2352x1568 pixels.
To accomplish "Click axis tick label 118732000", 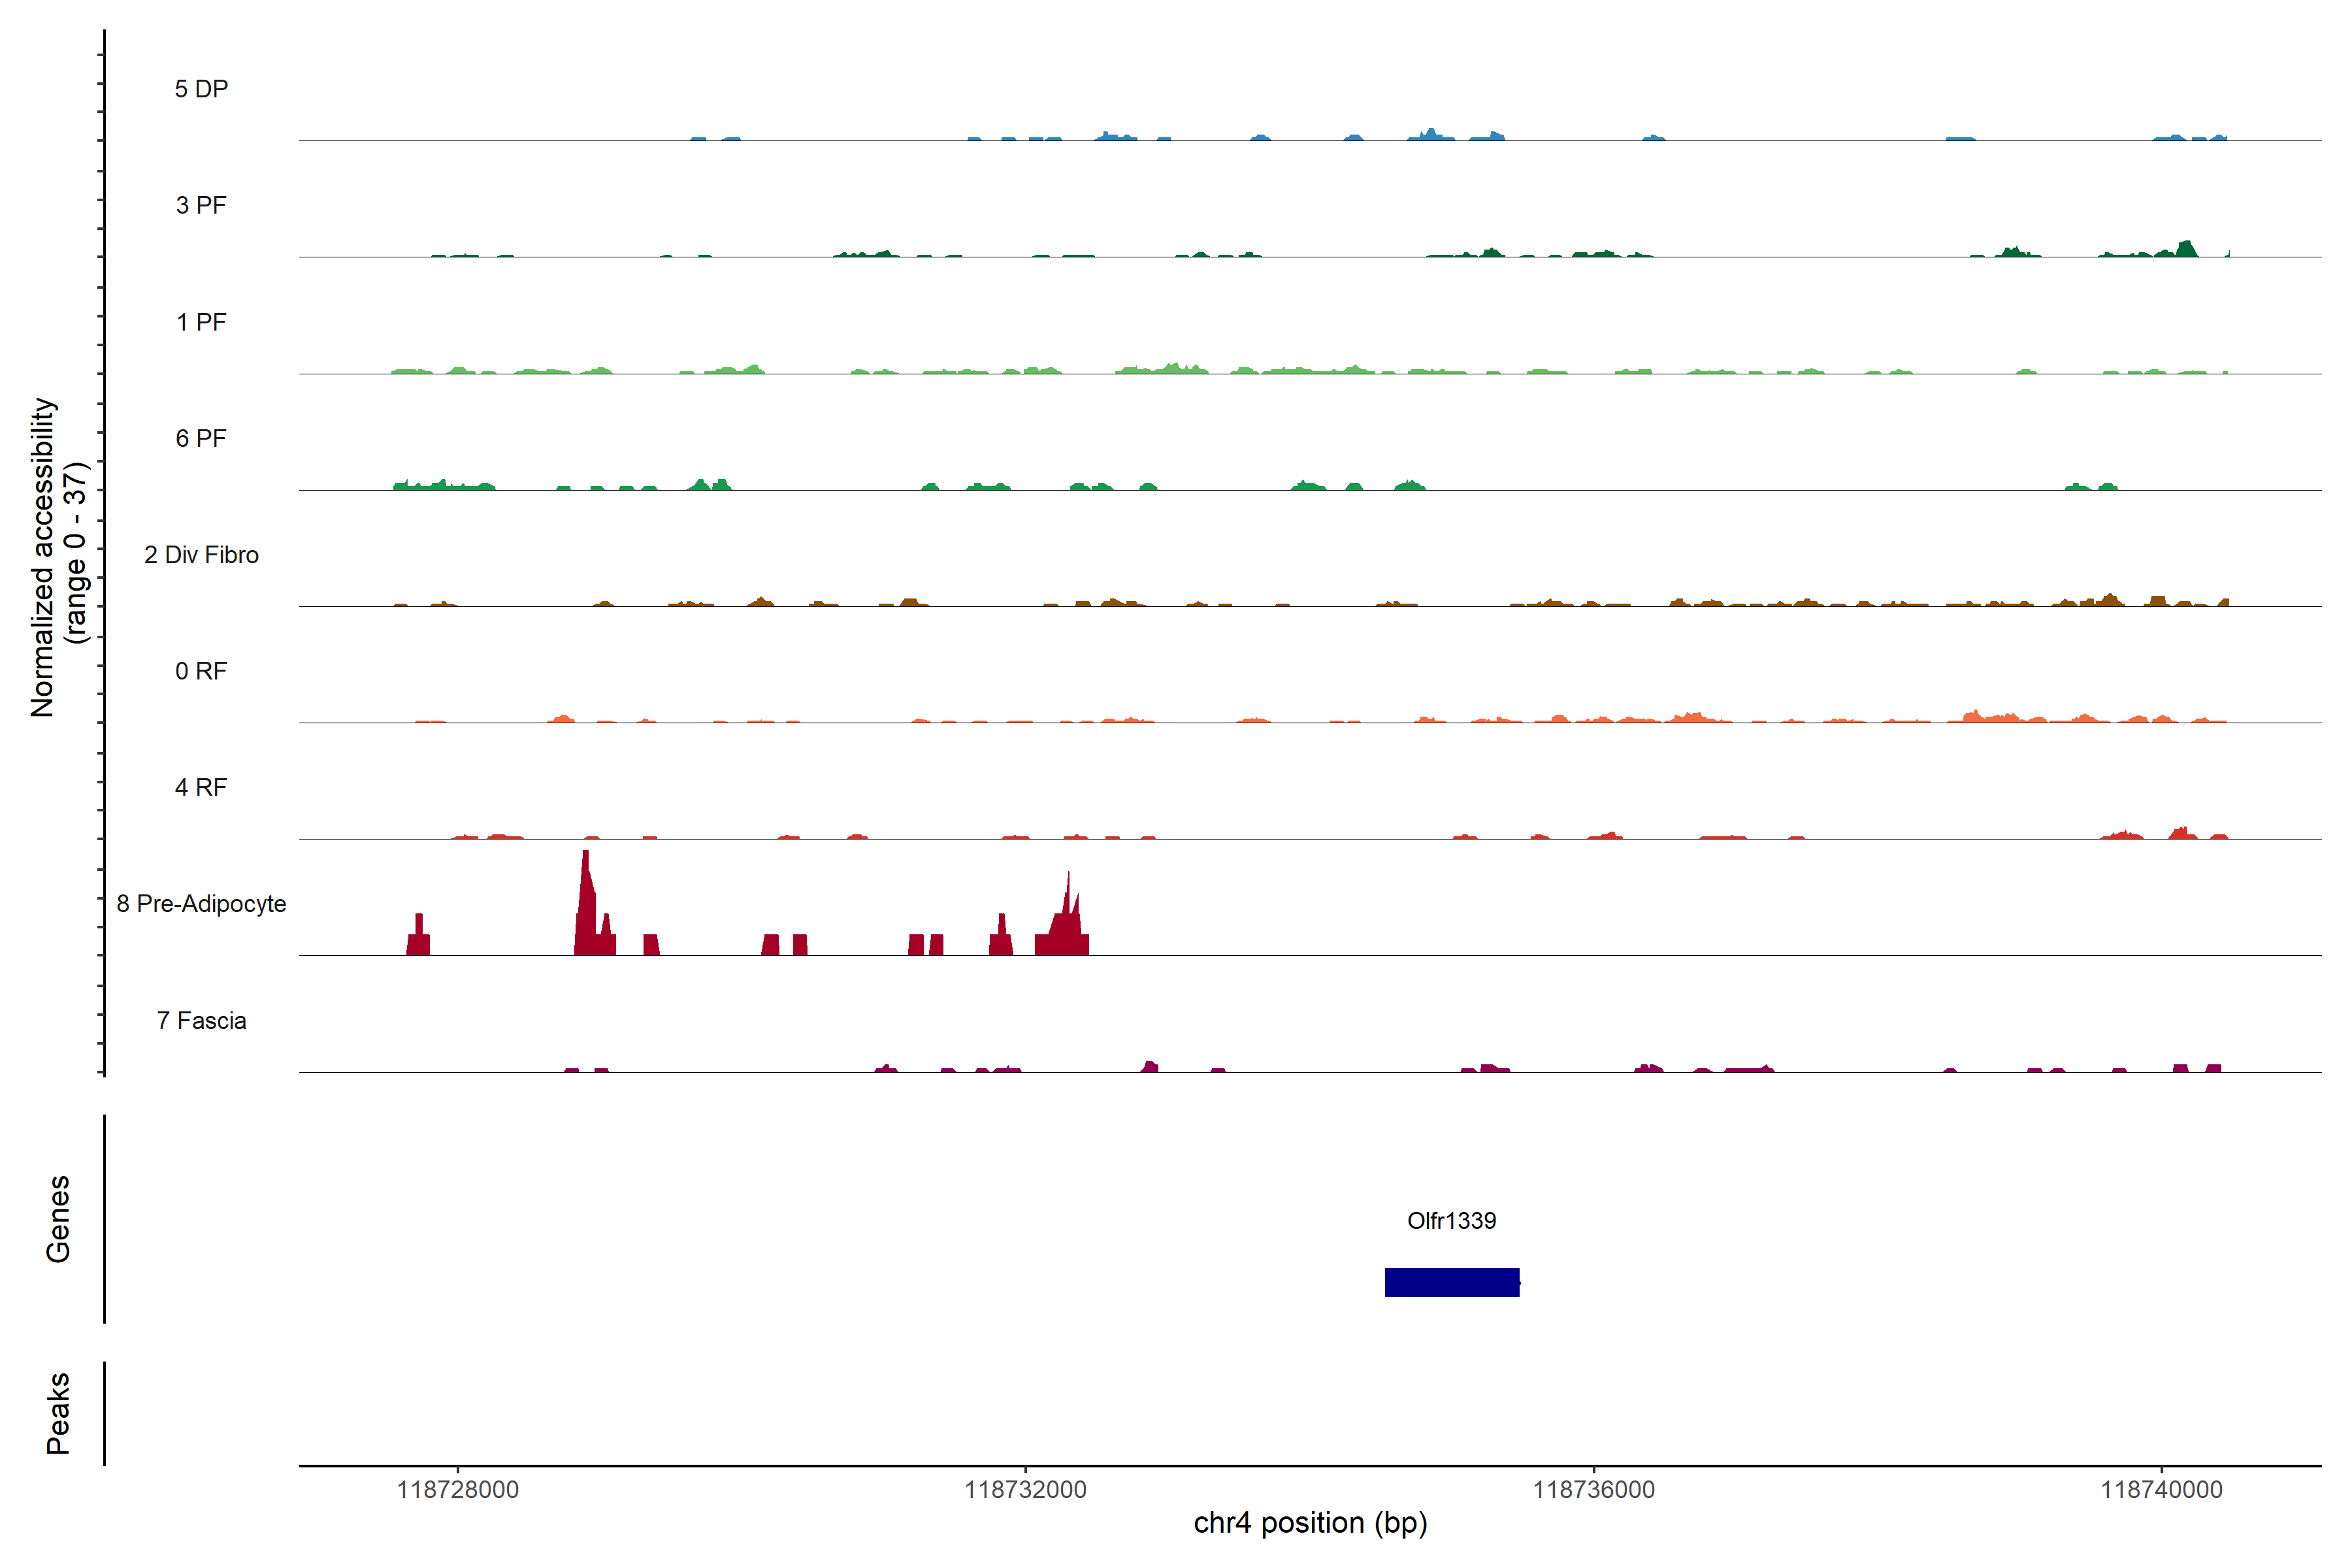I will (1025, 1489).
